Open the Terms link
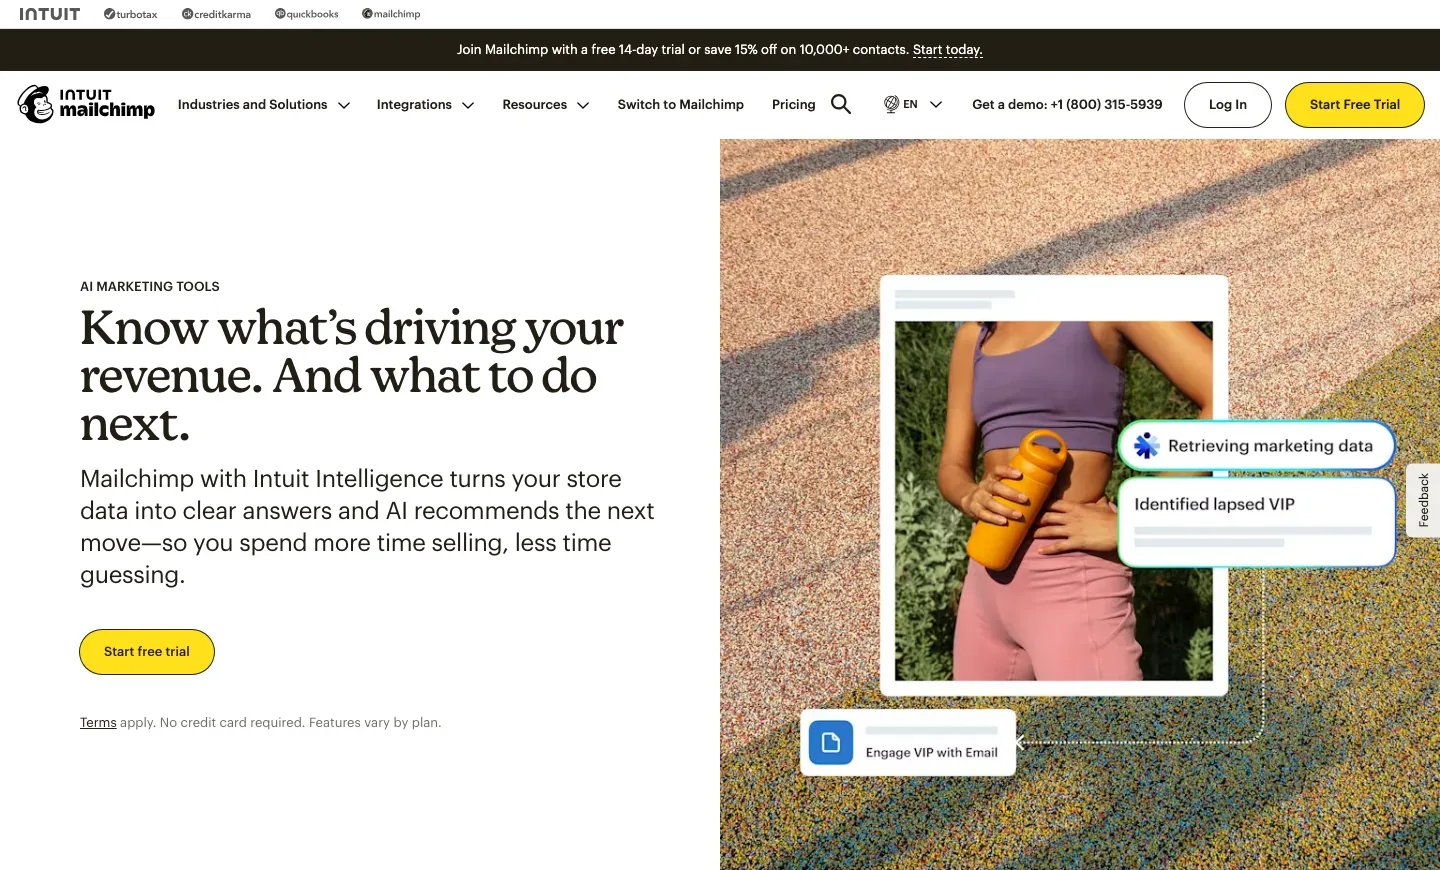The height and width of the screenshot is (870, 1440). pos(98,723)
